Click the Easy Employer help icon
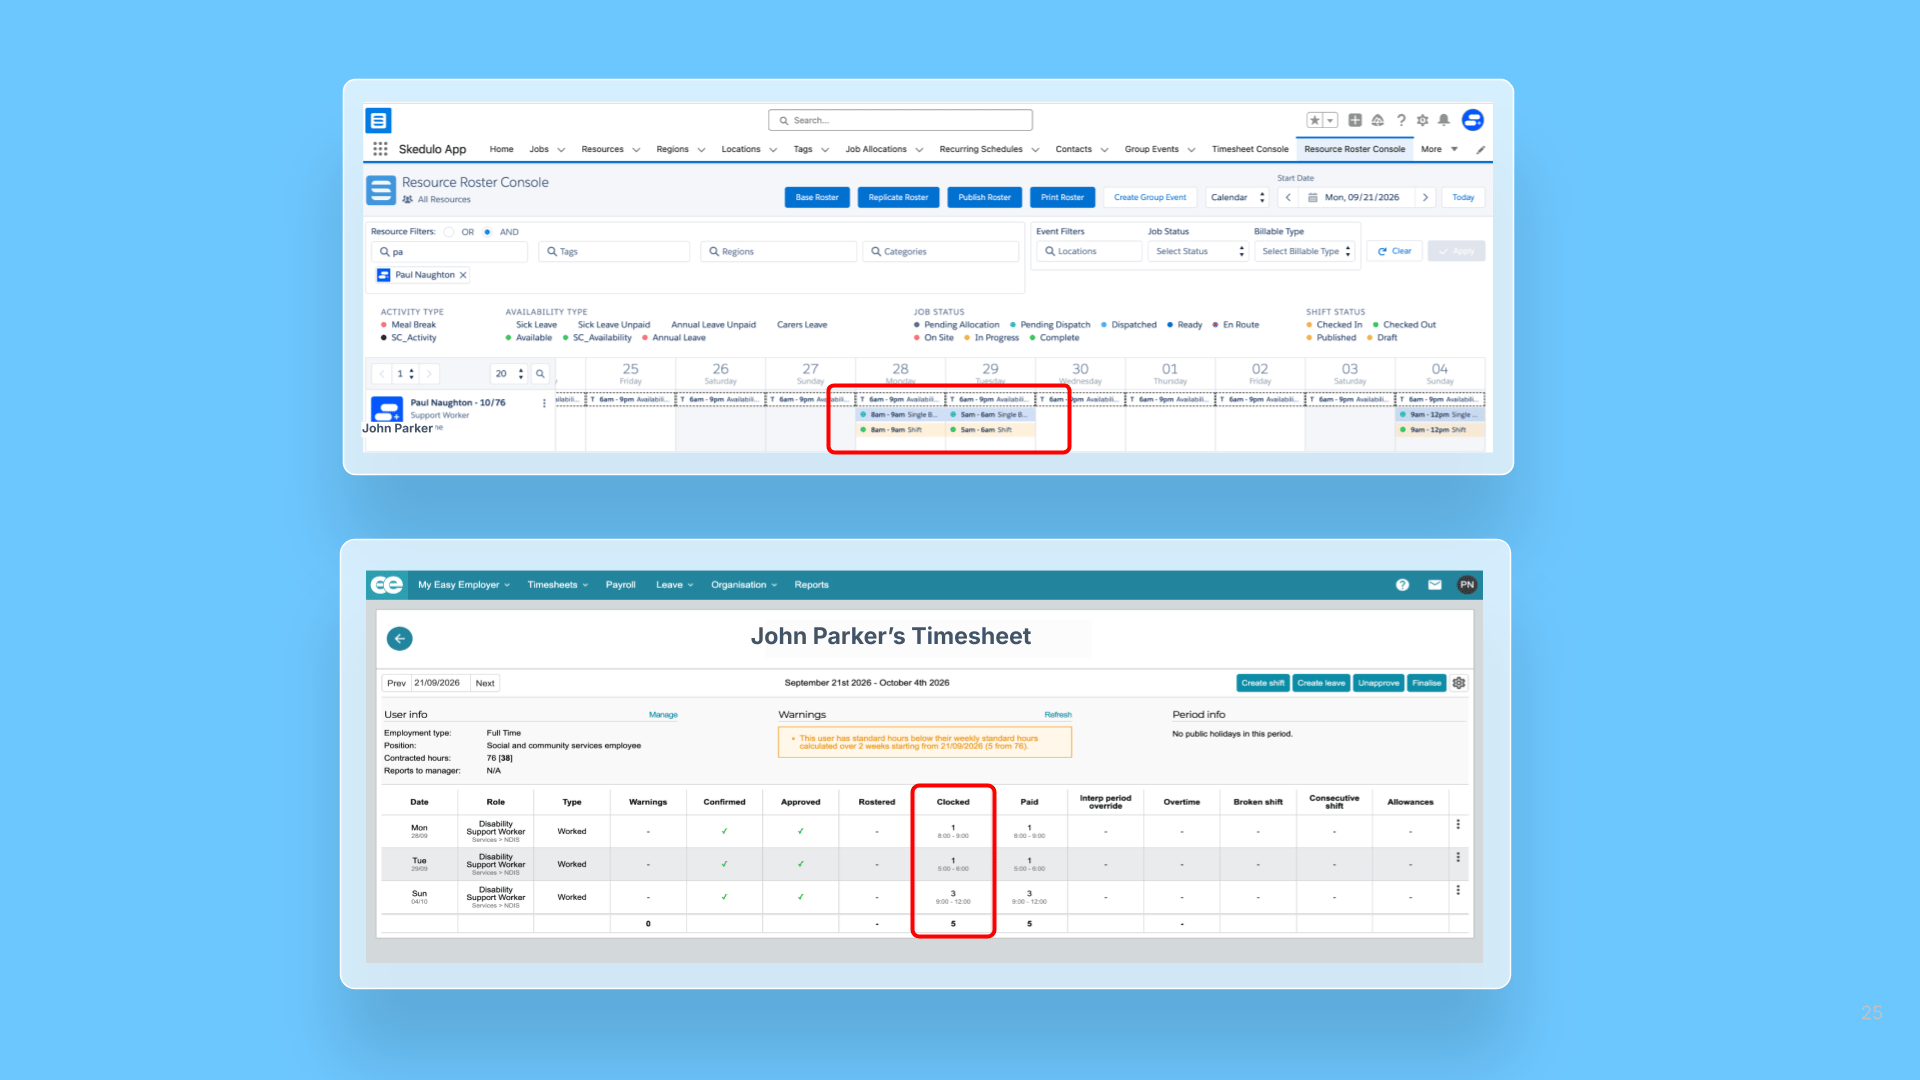Screen dimensions: 1920x1080 click(x=1402, y=585)
